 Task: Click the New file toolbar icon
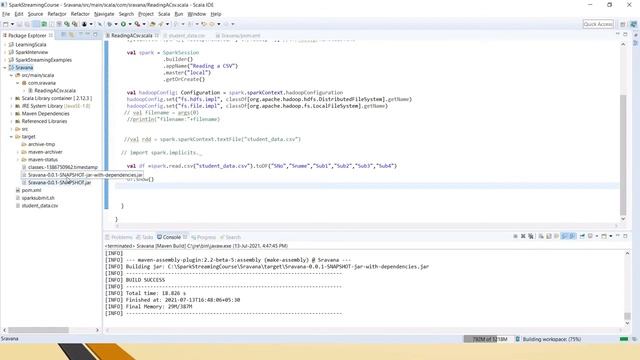tap(5, 24)
